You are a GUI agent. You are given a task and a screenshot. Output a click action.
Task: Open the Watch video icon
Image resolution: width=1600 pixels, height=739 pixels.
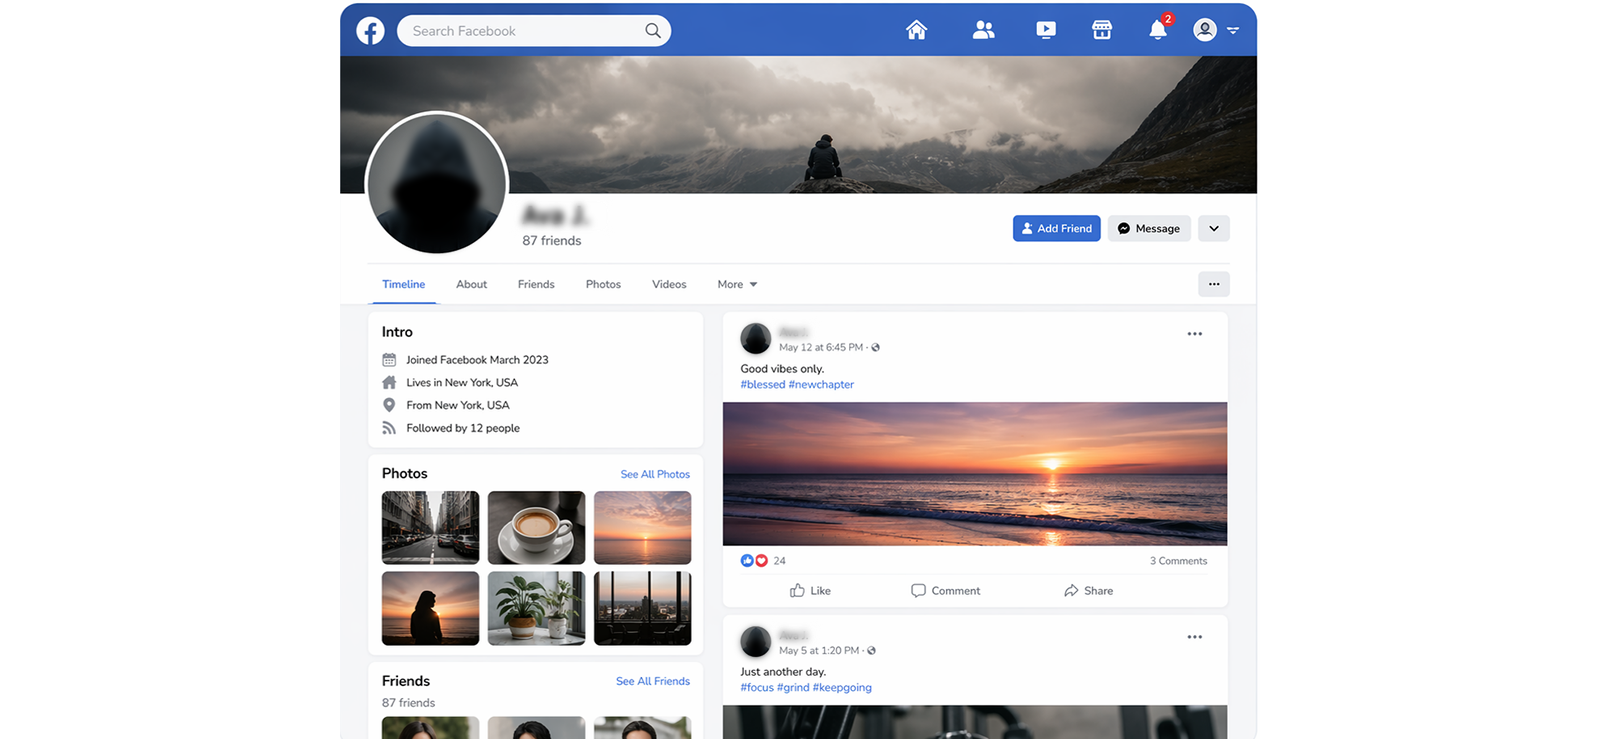pos(1045,30)
